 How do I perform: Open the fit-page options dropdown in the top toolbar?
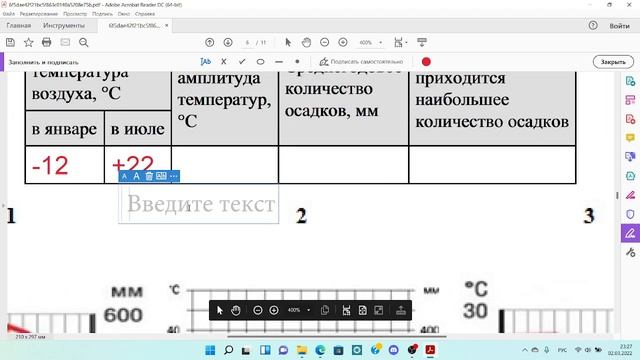pos(400,42)
